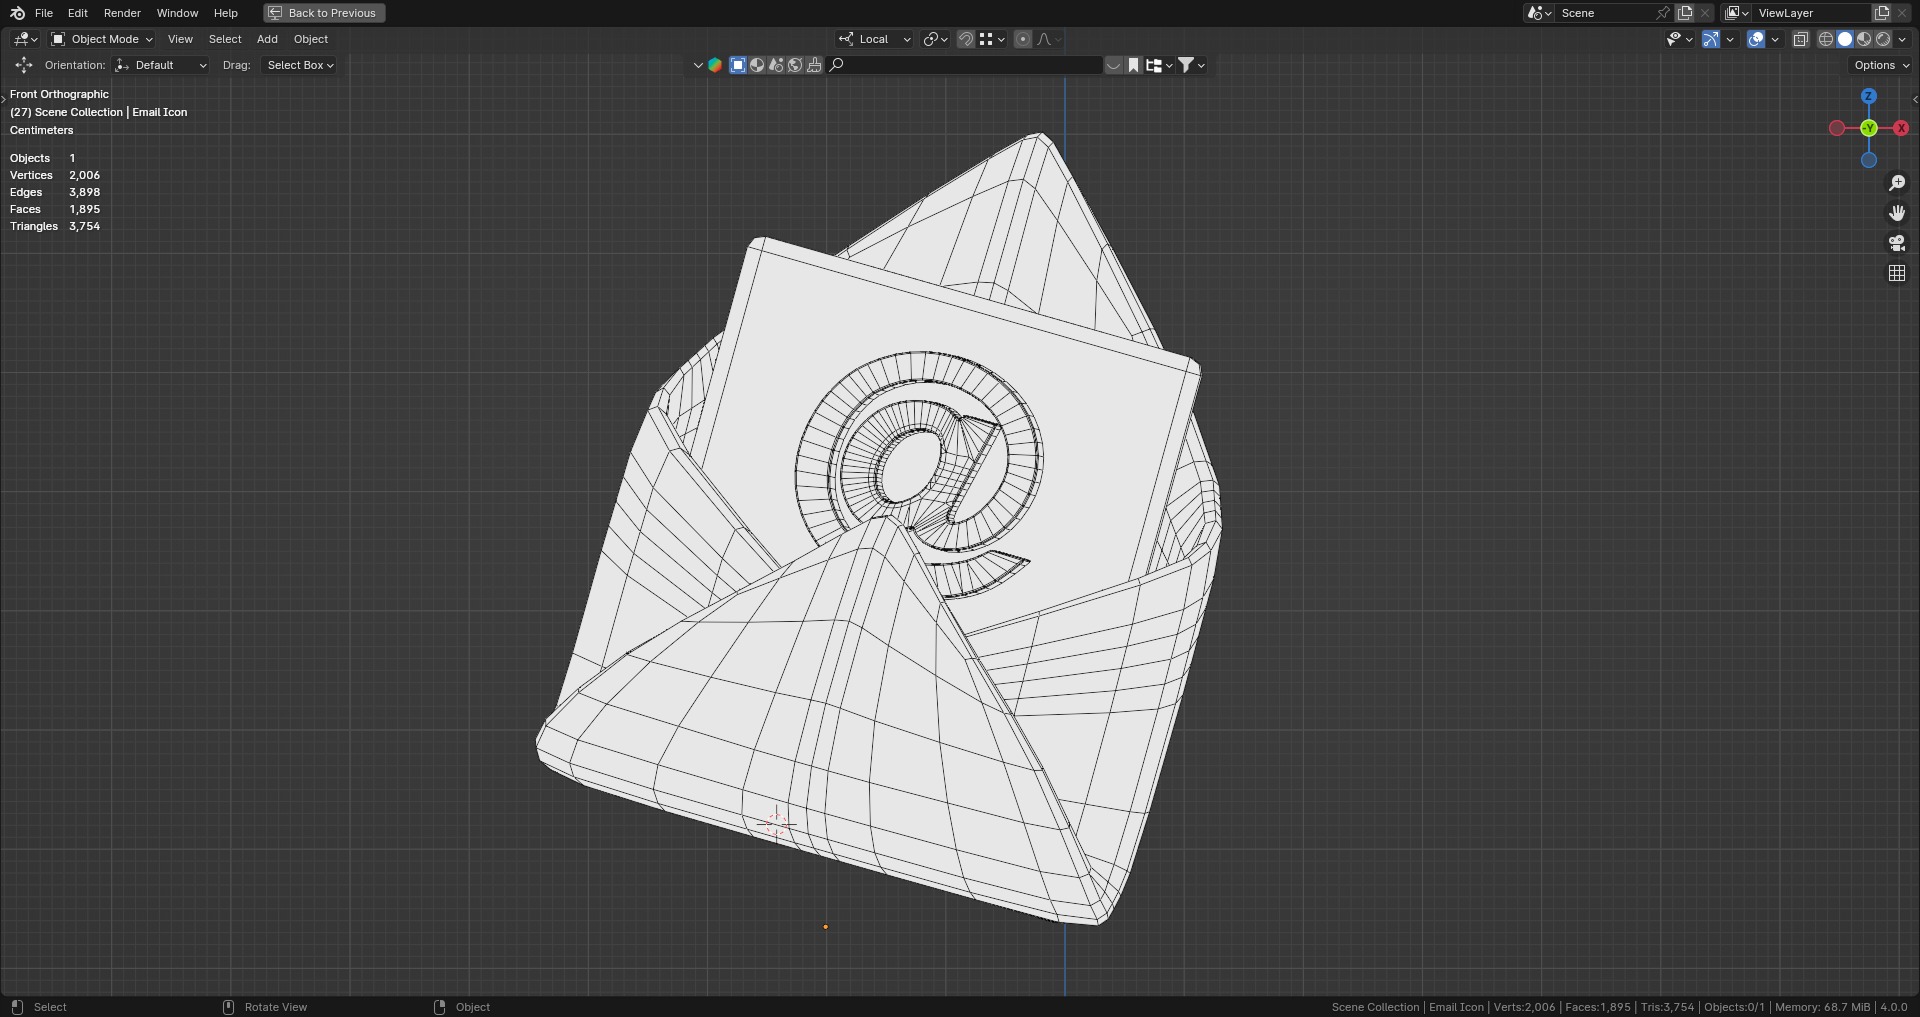Open the scene browse icon dropdown
The width and height of the screenshot is (1920, 1017).
coord(1539,13)
